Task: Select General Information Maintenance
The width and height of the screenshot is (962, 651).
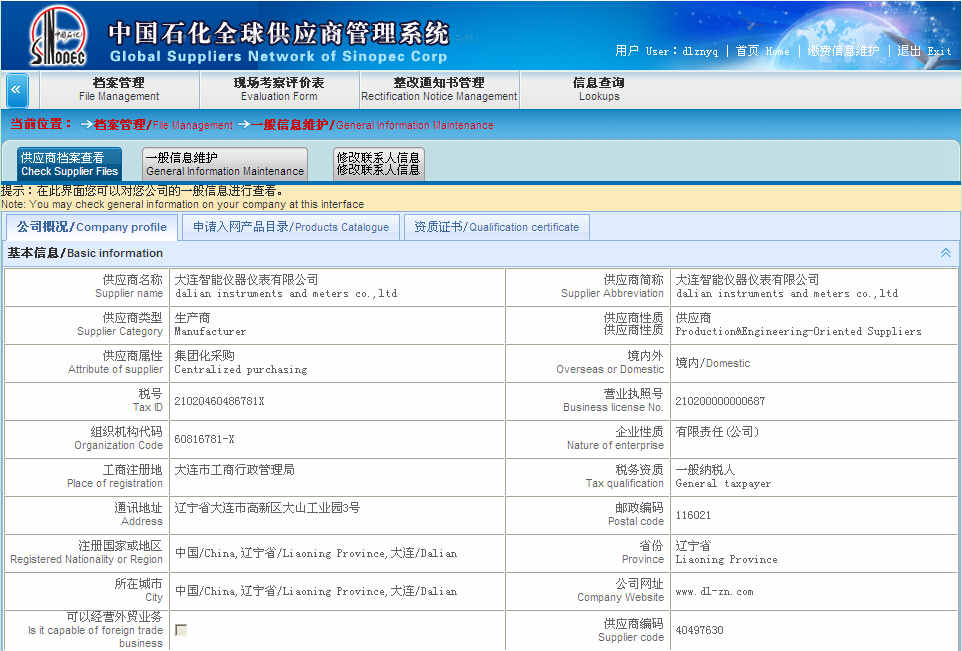Action: point(224,163)
